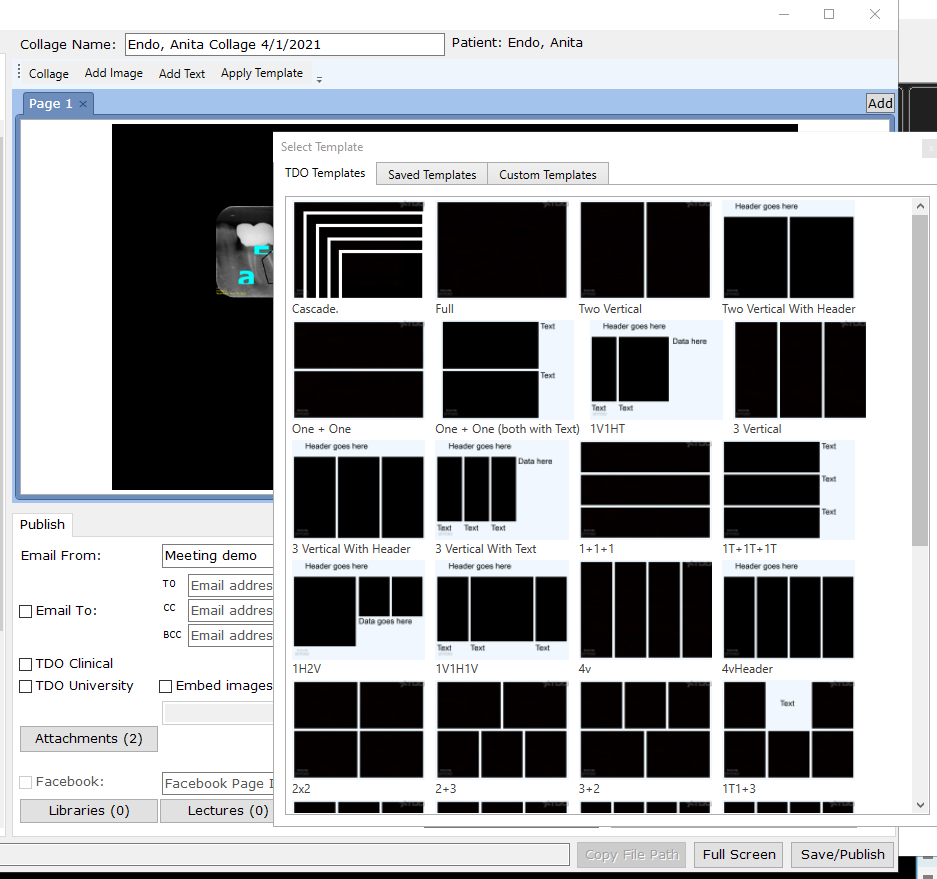This screenshot has width=937, height=879.
Task: Pick the One + One template
Action: point(358,369)
